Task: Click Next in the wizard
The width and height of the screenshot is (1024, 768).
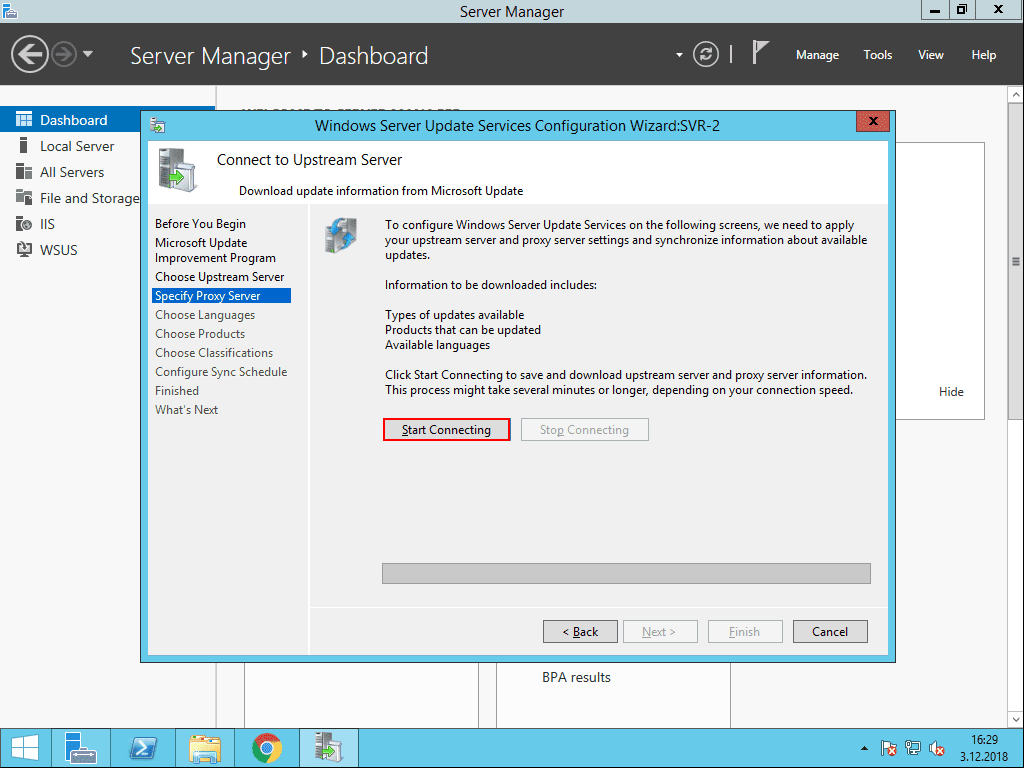Action: [x=660, y=632]
